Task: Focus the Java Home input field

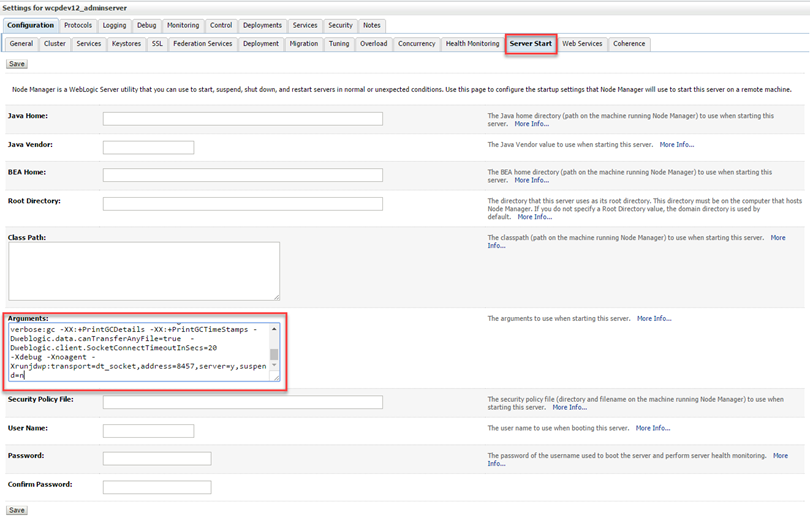Action: (x=243, y=119)
